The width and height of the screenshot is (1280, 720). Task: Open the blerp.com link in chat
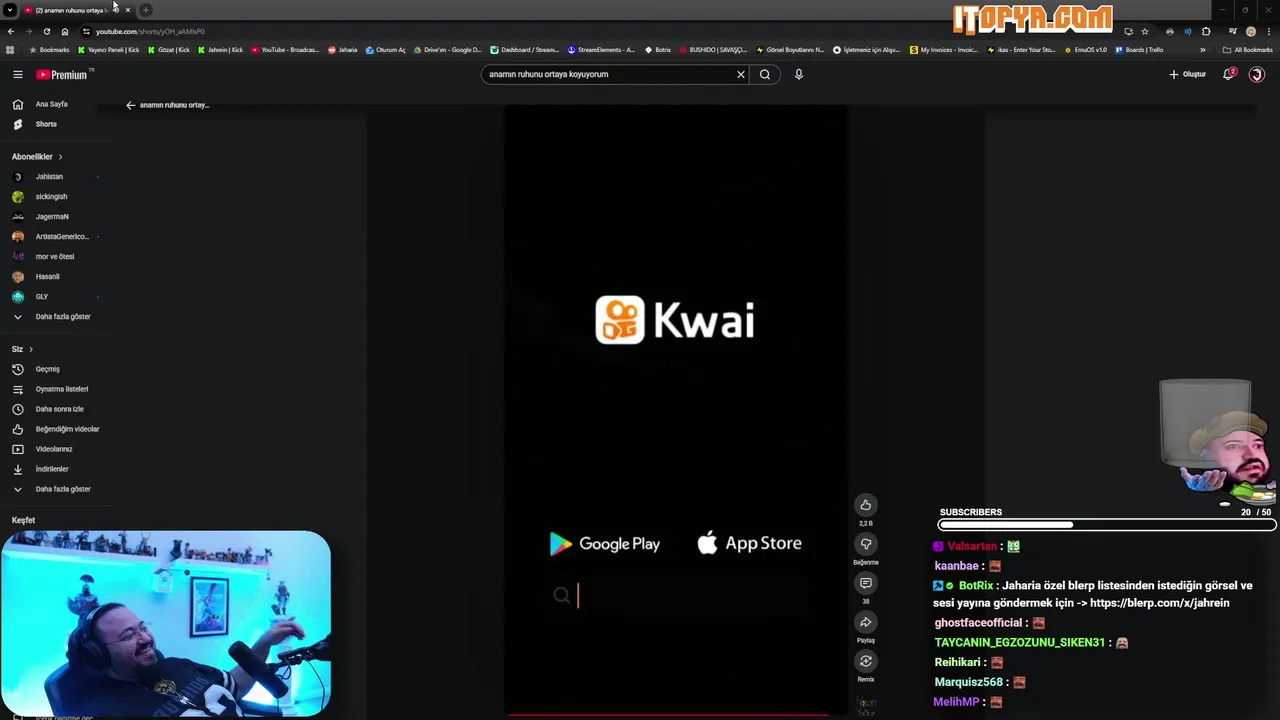1159,603
